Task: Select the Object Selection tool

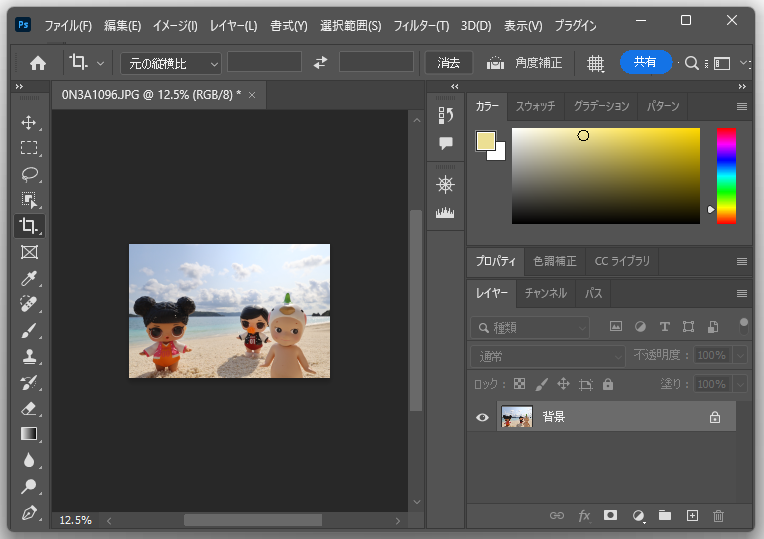Action: (x=29, y=200)
